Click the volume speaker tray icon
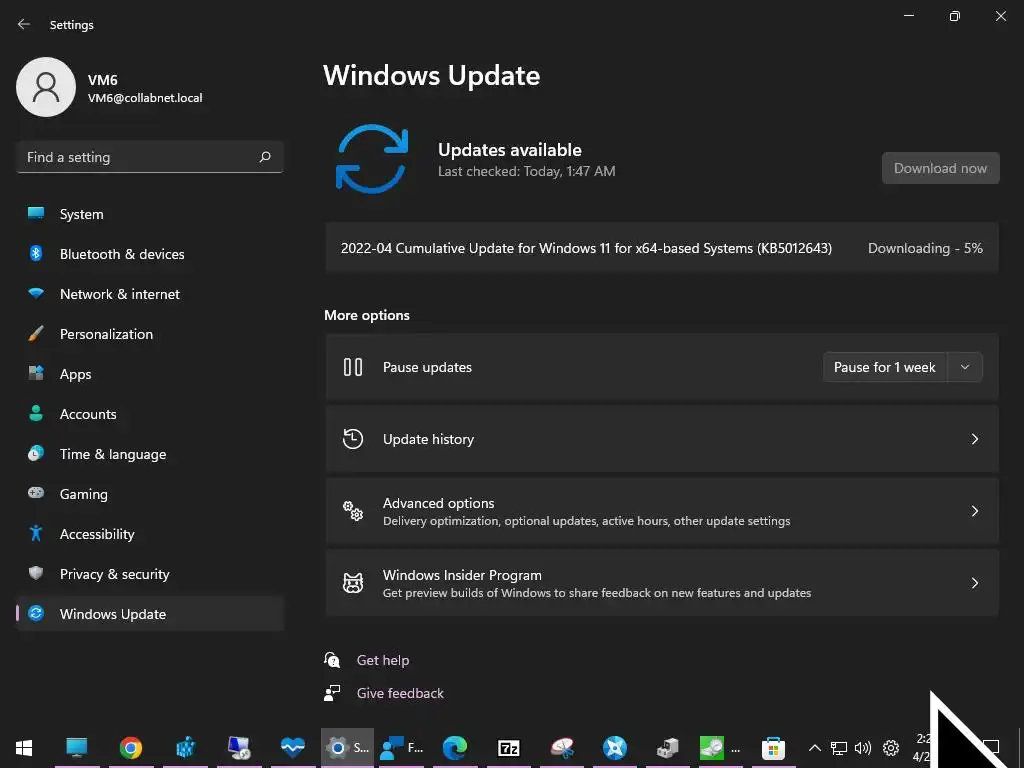 (x=863, y=748)
